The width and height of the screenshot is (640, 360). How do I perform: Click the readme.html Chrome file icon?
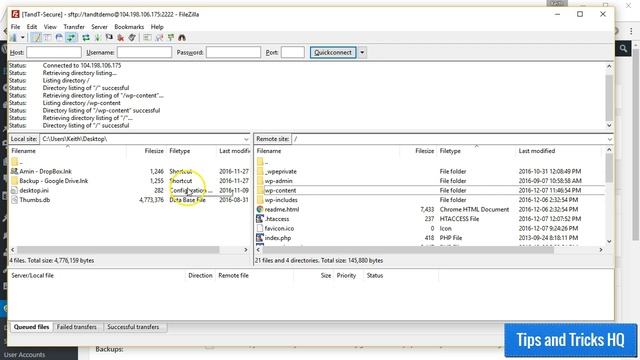click(260, 209)
